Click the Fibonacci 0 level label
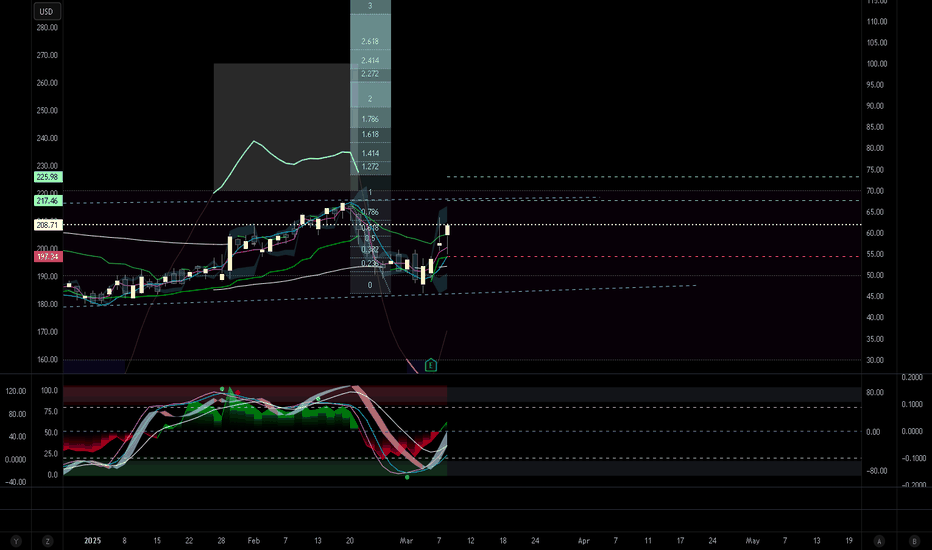Screen dimensions: 932x550 point(370,285)
